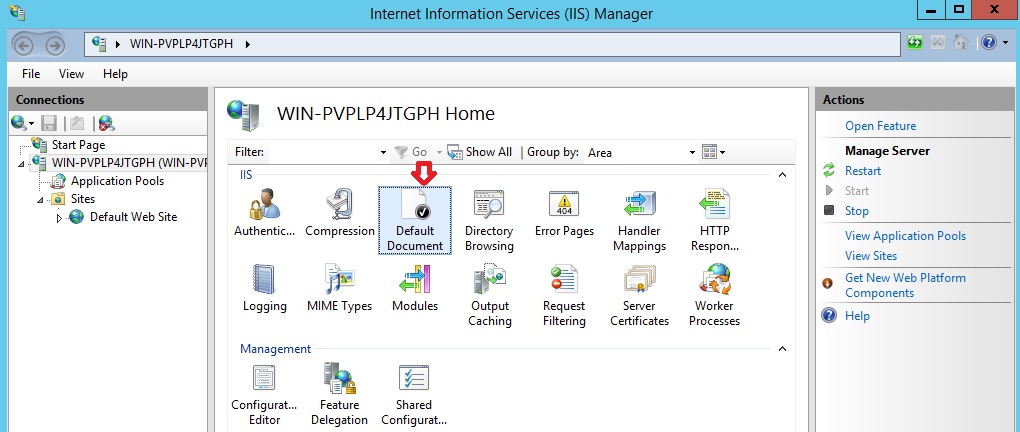
Task: Open the view mode dropdown button
Action: point(714,152)
